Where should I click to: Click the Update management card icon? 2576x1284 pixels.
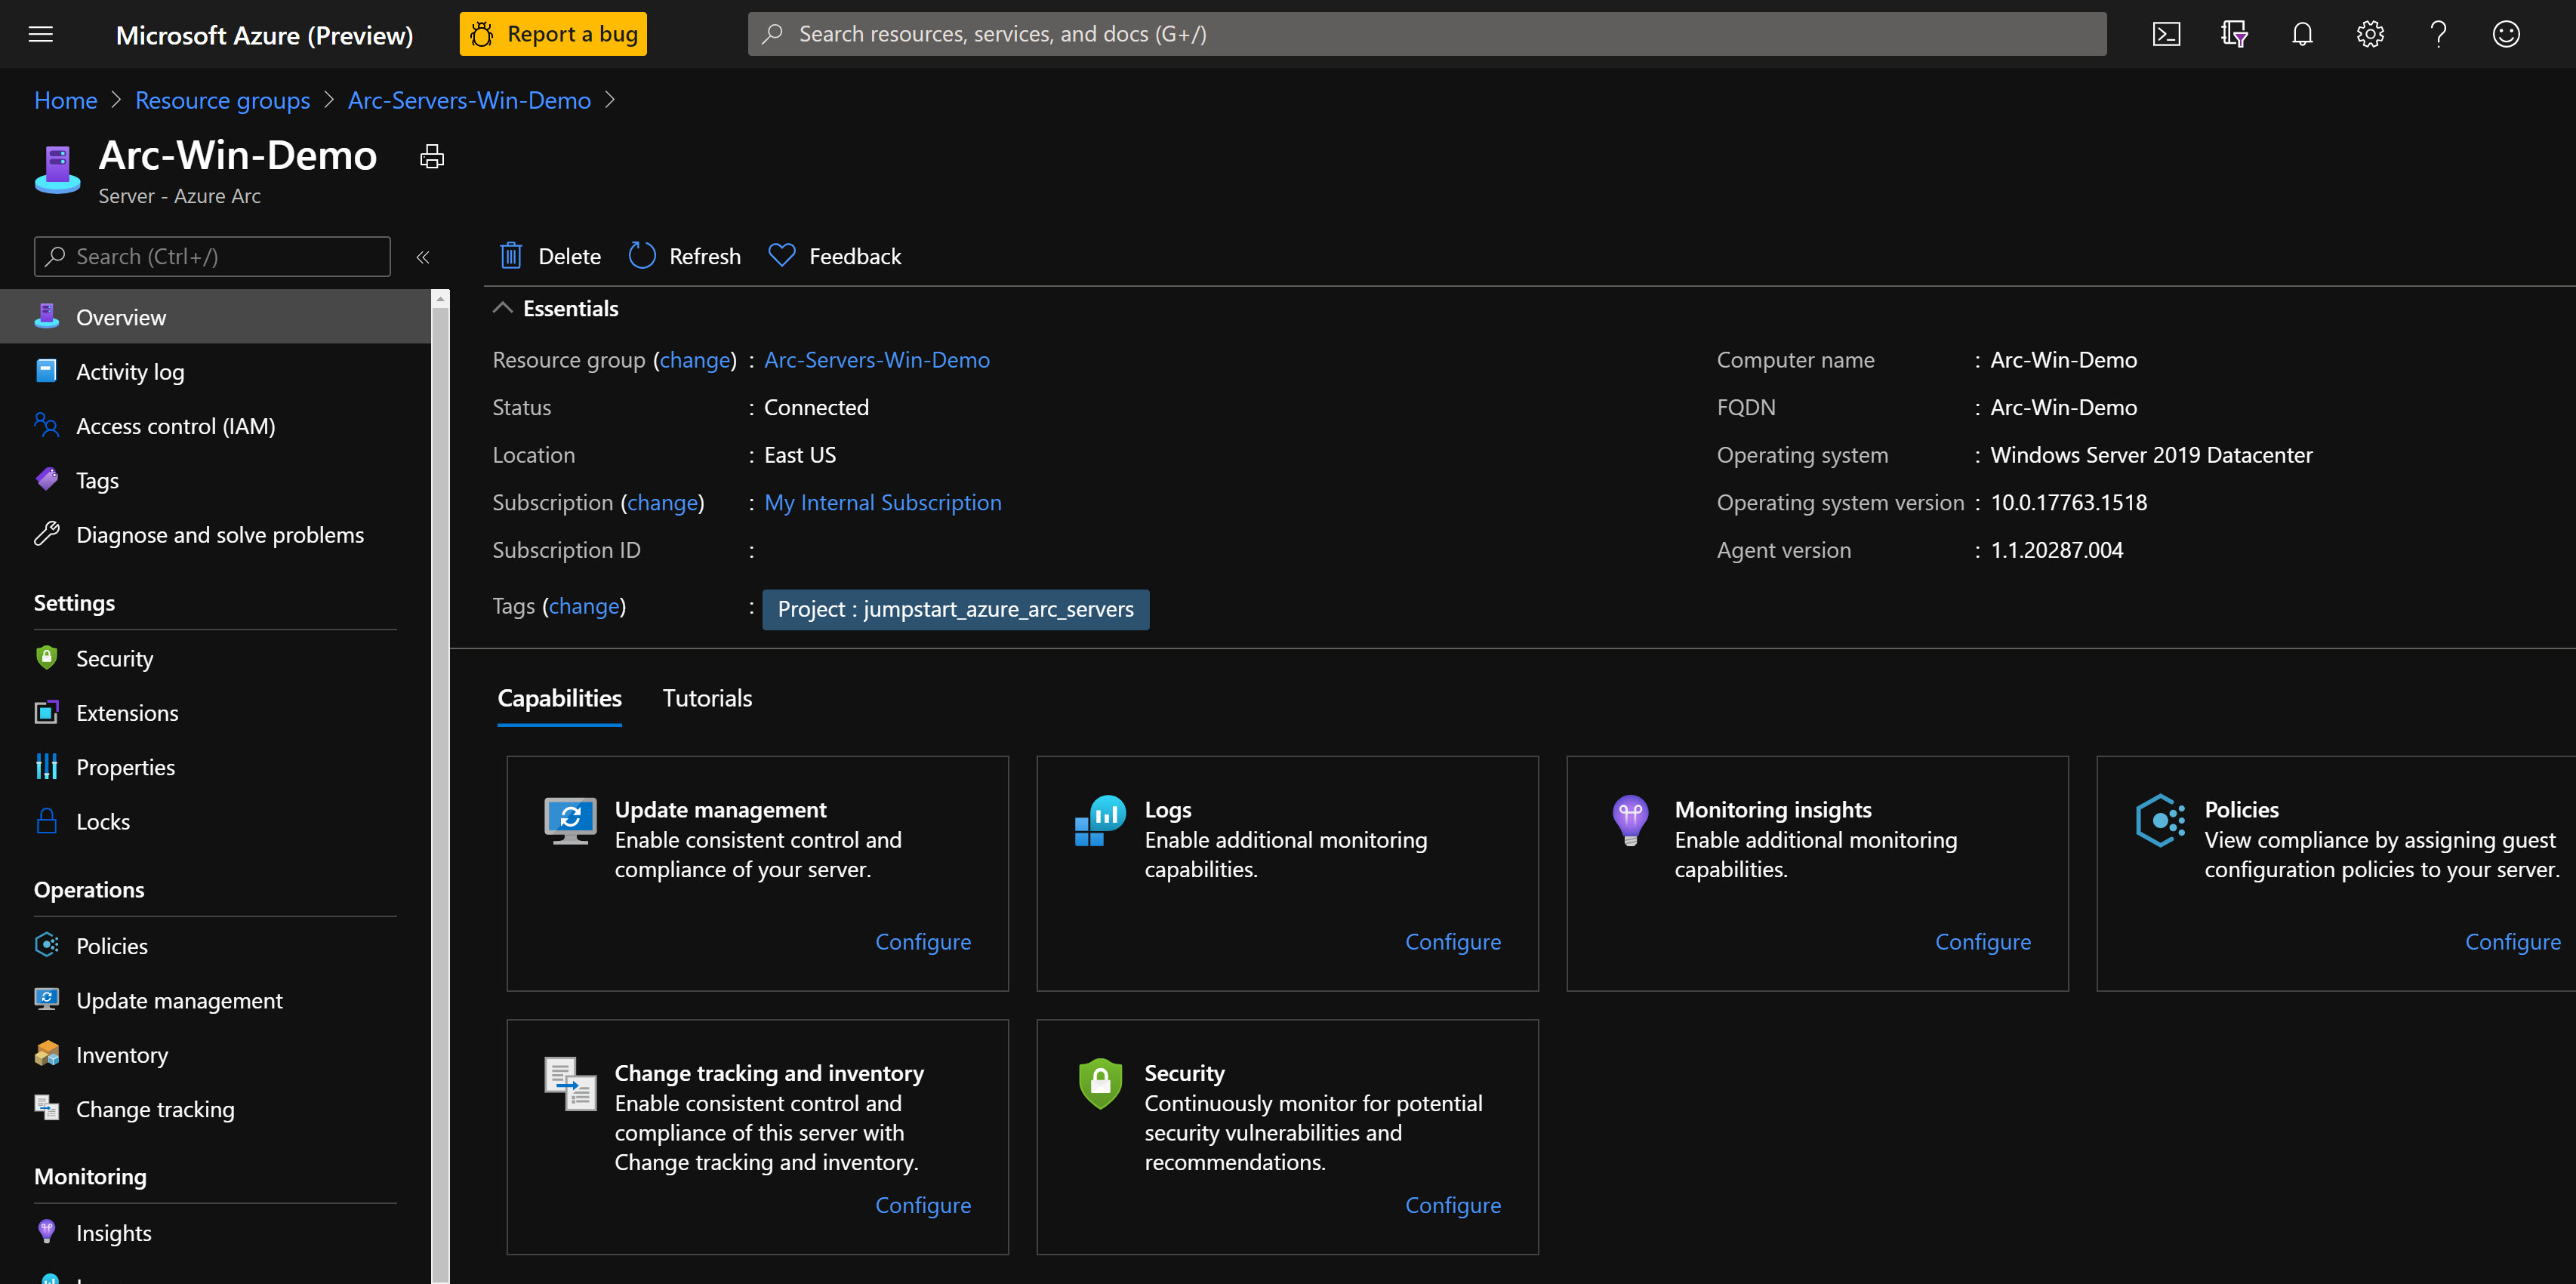570,821
